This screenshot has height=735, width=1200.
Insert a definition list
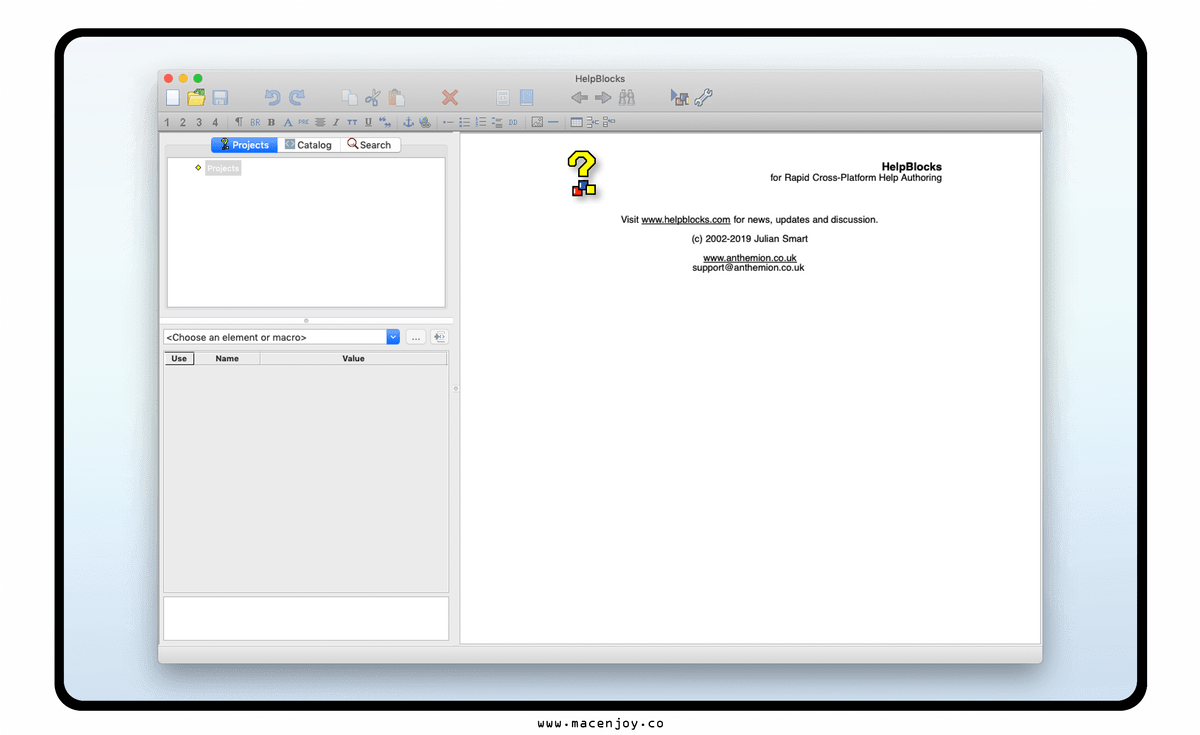[497, 122]
